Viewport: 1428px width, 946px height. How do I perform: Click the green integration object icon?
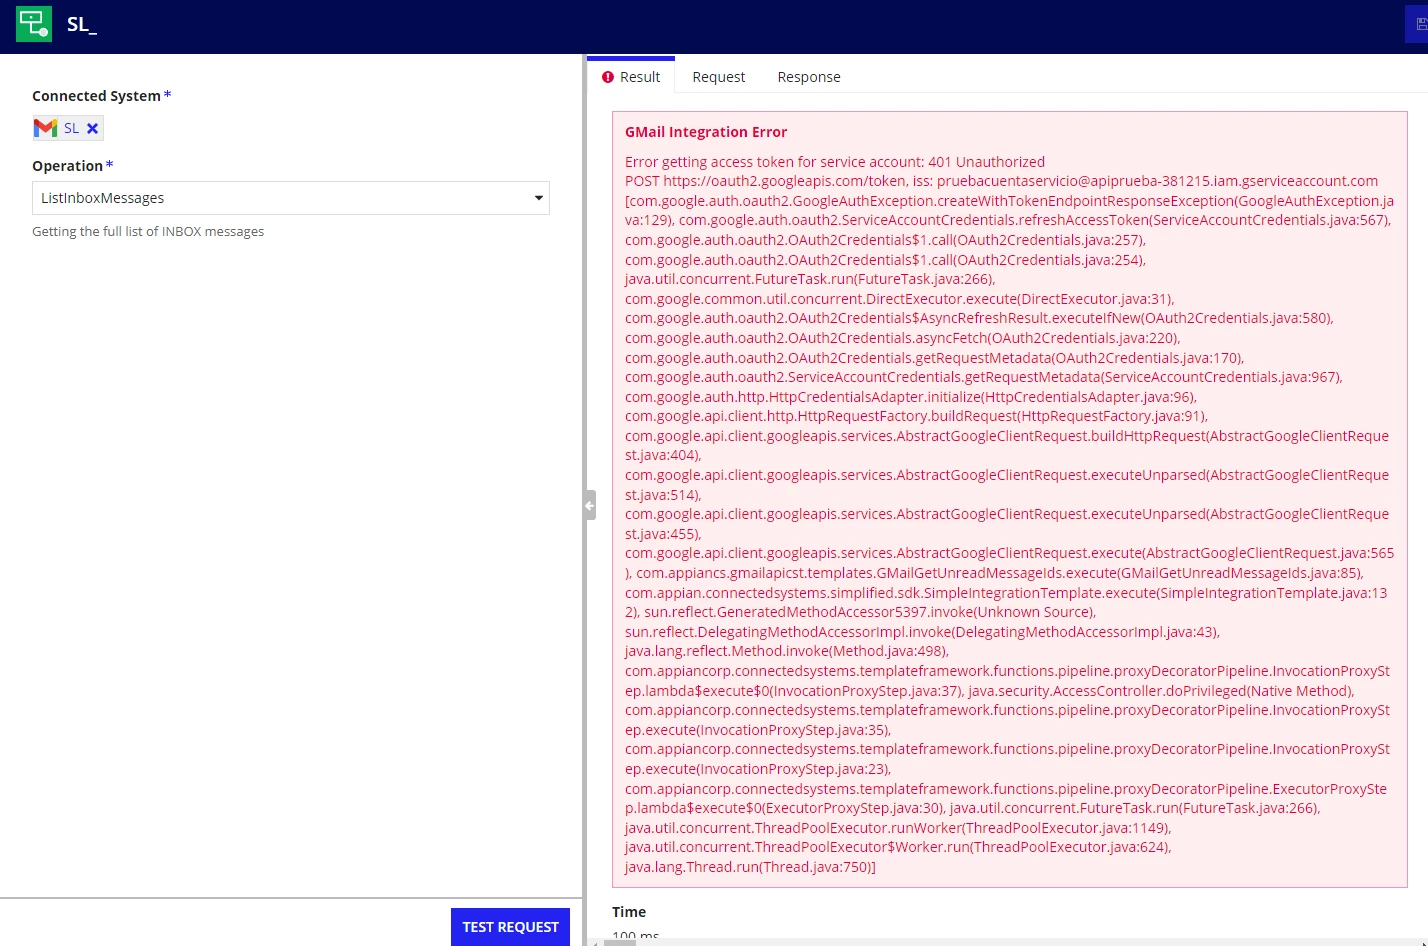click(x=34, y=24)
